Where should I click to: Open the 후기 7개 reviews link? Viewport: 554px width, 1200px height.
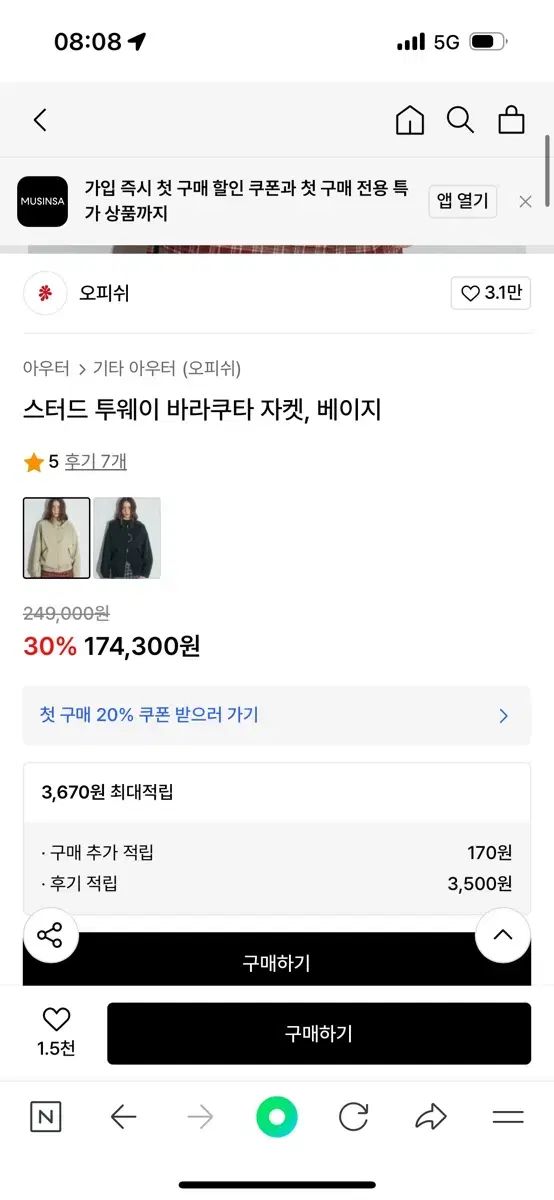[96, 462]
